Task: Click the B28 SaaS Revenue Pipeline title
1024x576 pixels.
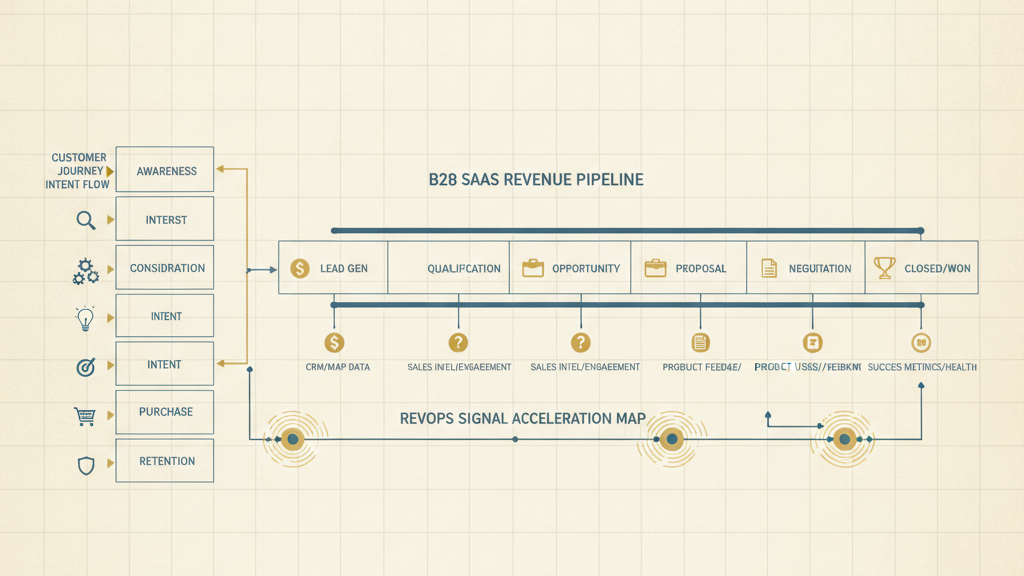Action: pos(536,180)
